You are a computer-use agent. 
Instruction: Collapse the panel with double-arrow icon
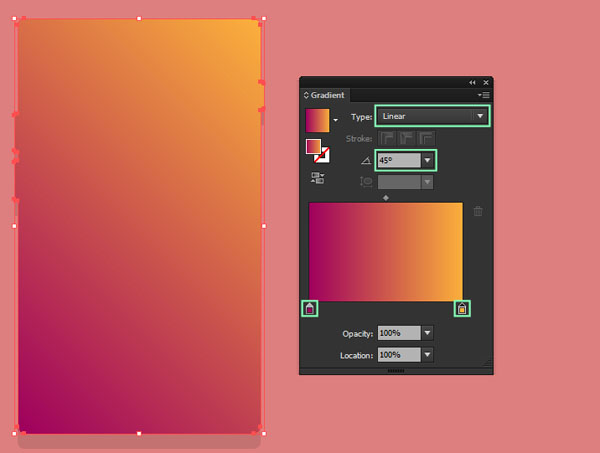point(472,83)
